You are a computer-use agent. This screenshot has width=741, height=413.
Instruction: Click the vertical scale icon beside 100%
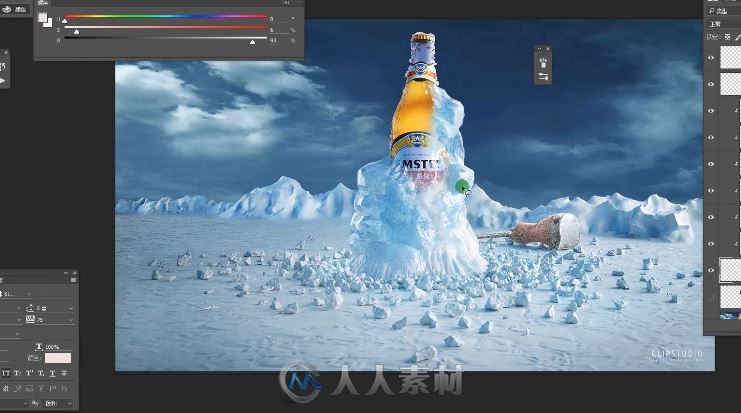tap(39, 347)
